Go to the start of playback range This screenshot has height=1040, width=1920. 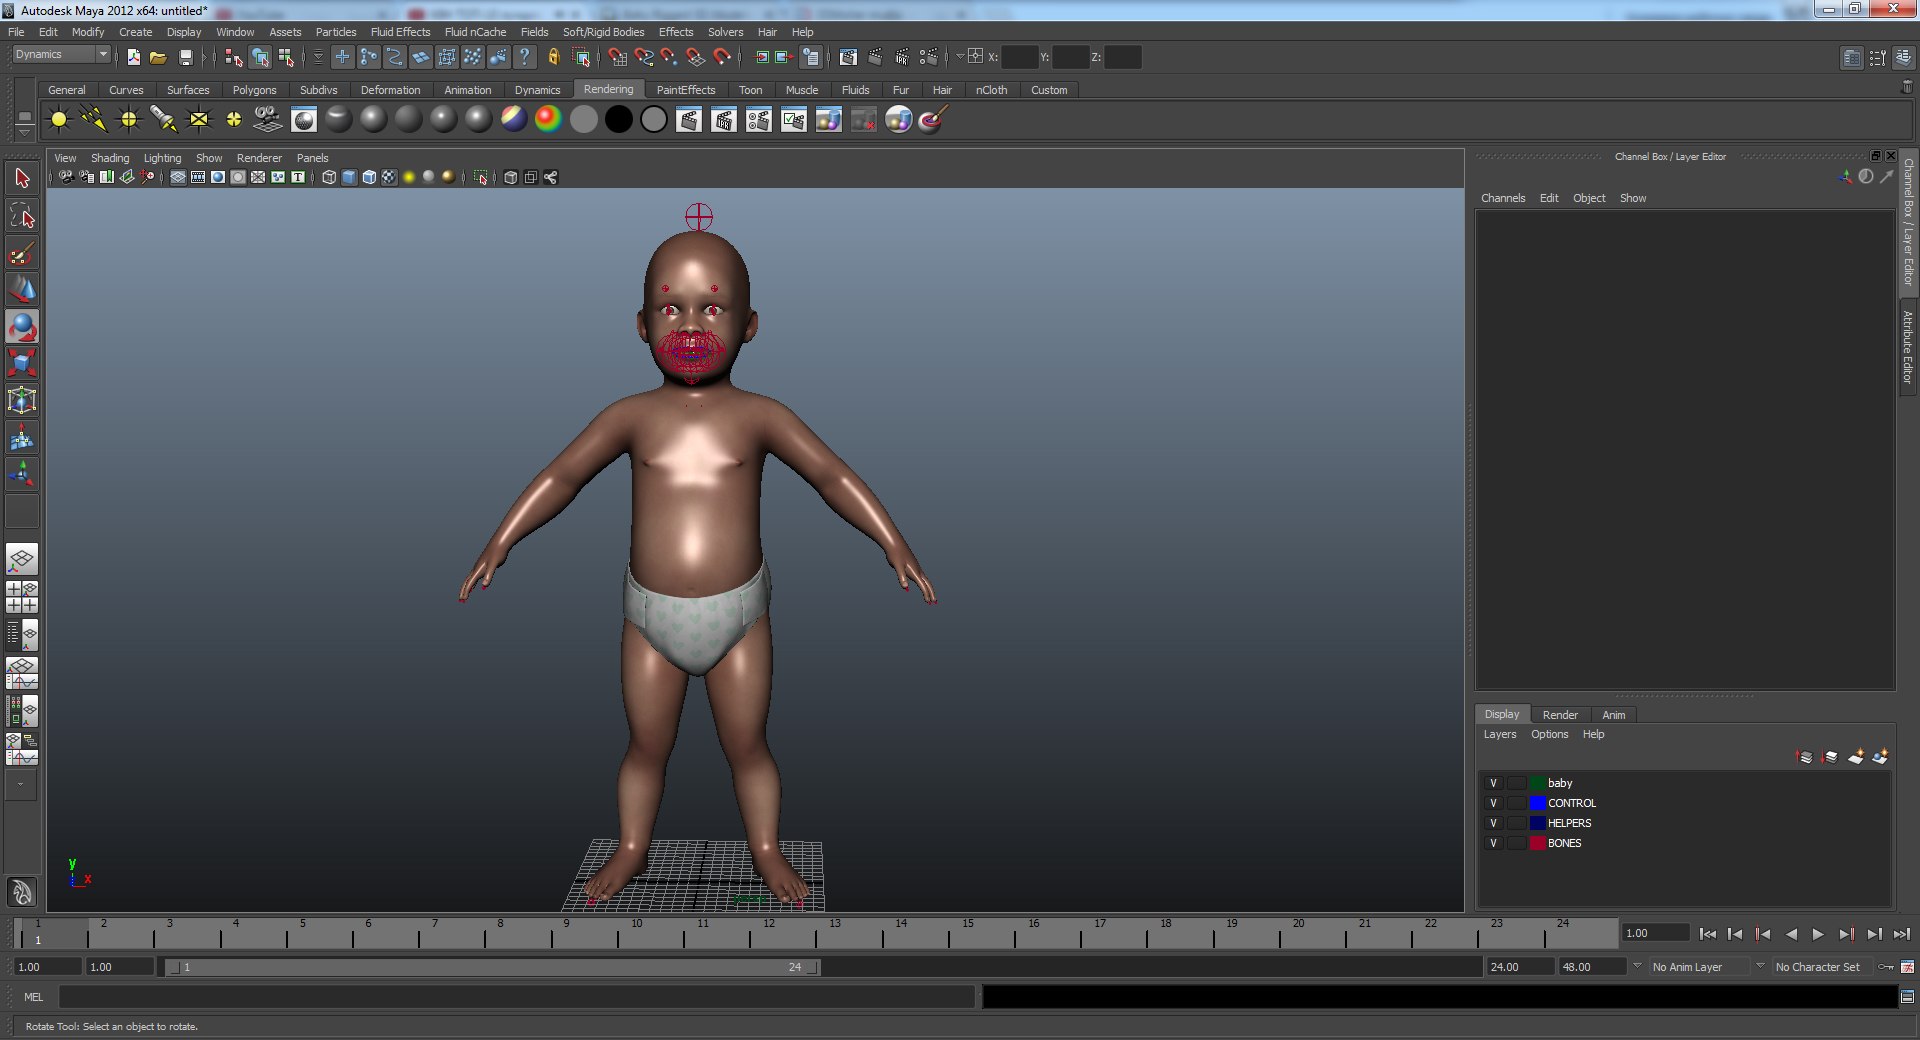coord(1708,934)
